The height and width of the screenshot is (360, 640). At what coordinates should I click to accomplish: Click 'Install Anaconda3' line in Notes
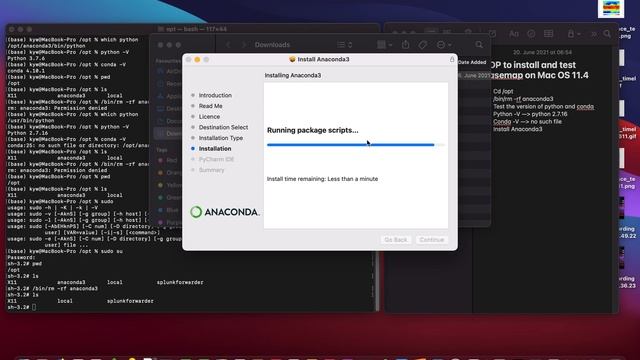click(518, 129)
